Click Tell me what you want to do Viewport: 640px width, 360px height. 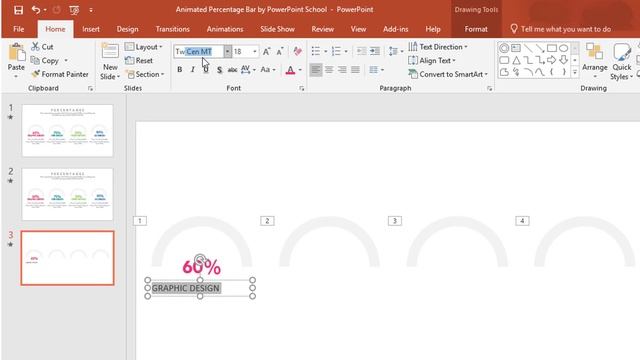566,29
